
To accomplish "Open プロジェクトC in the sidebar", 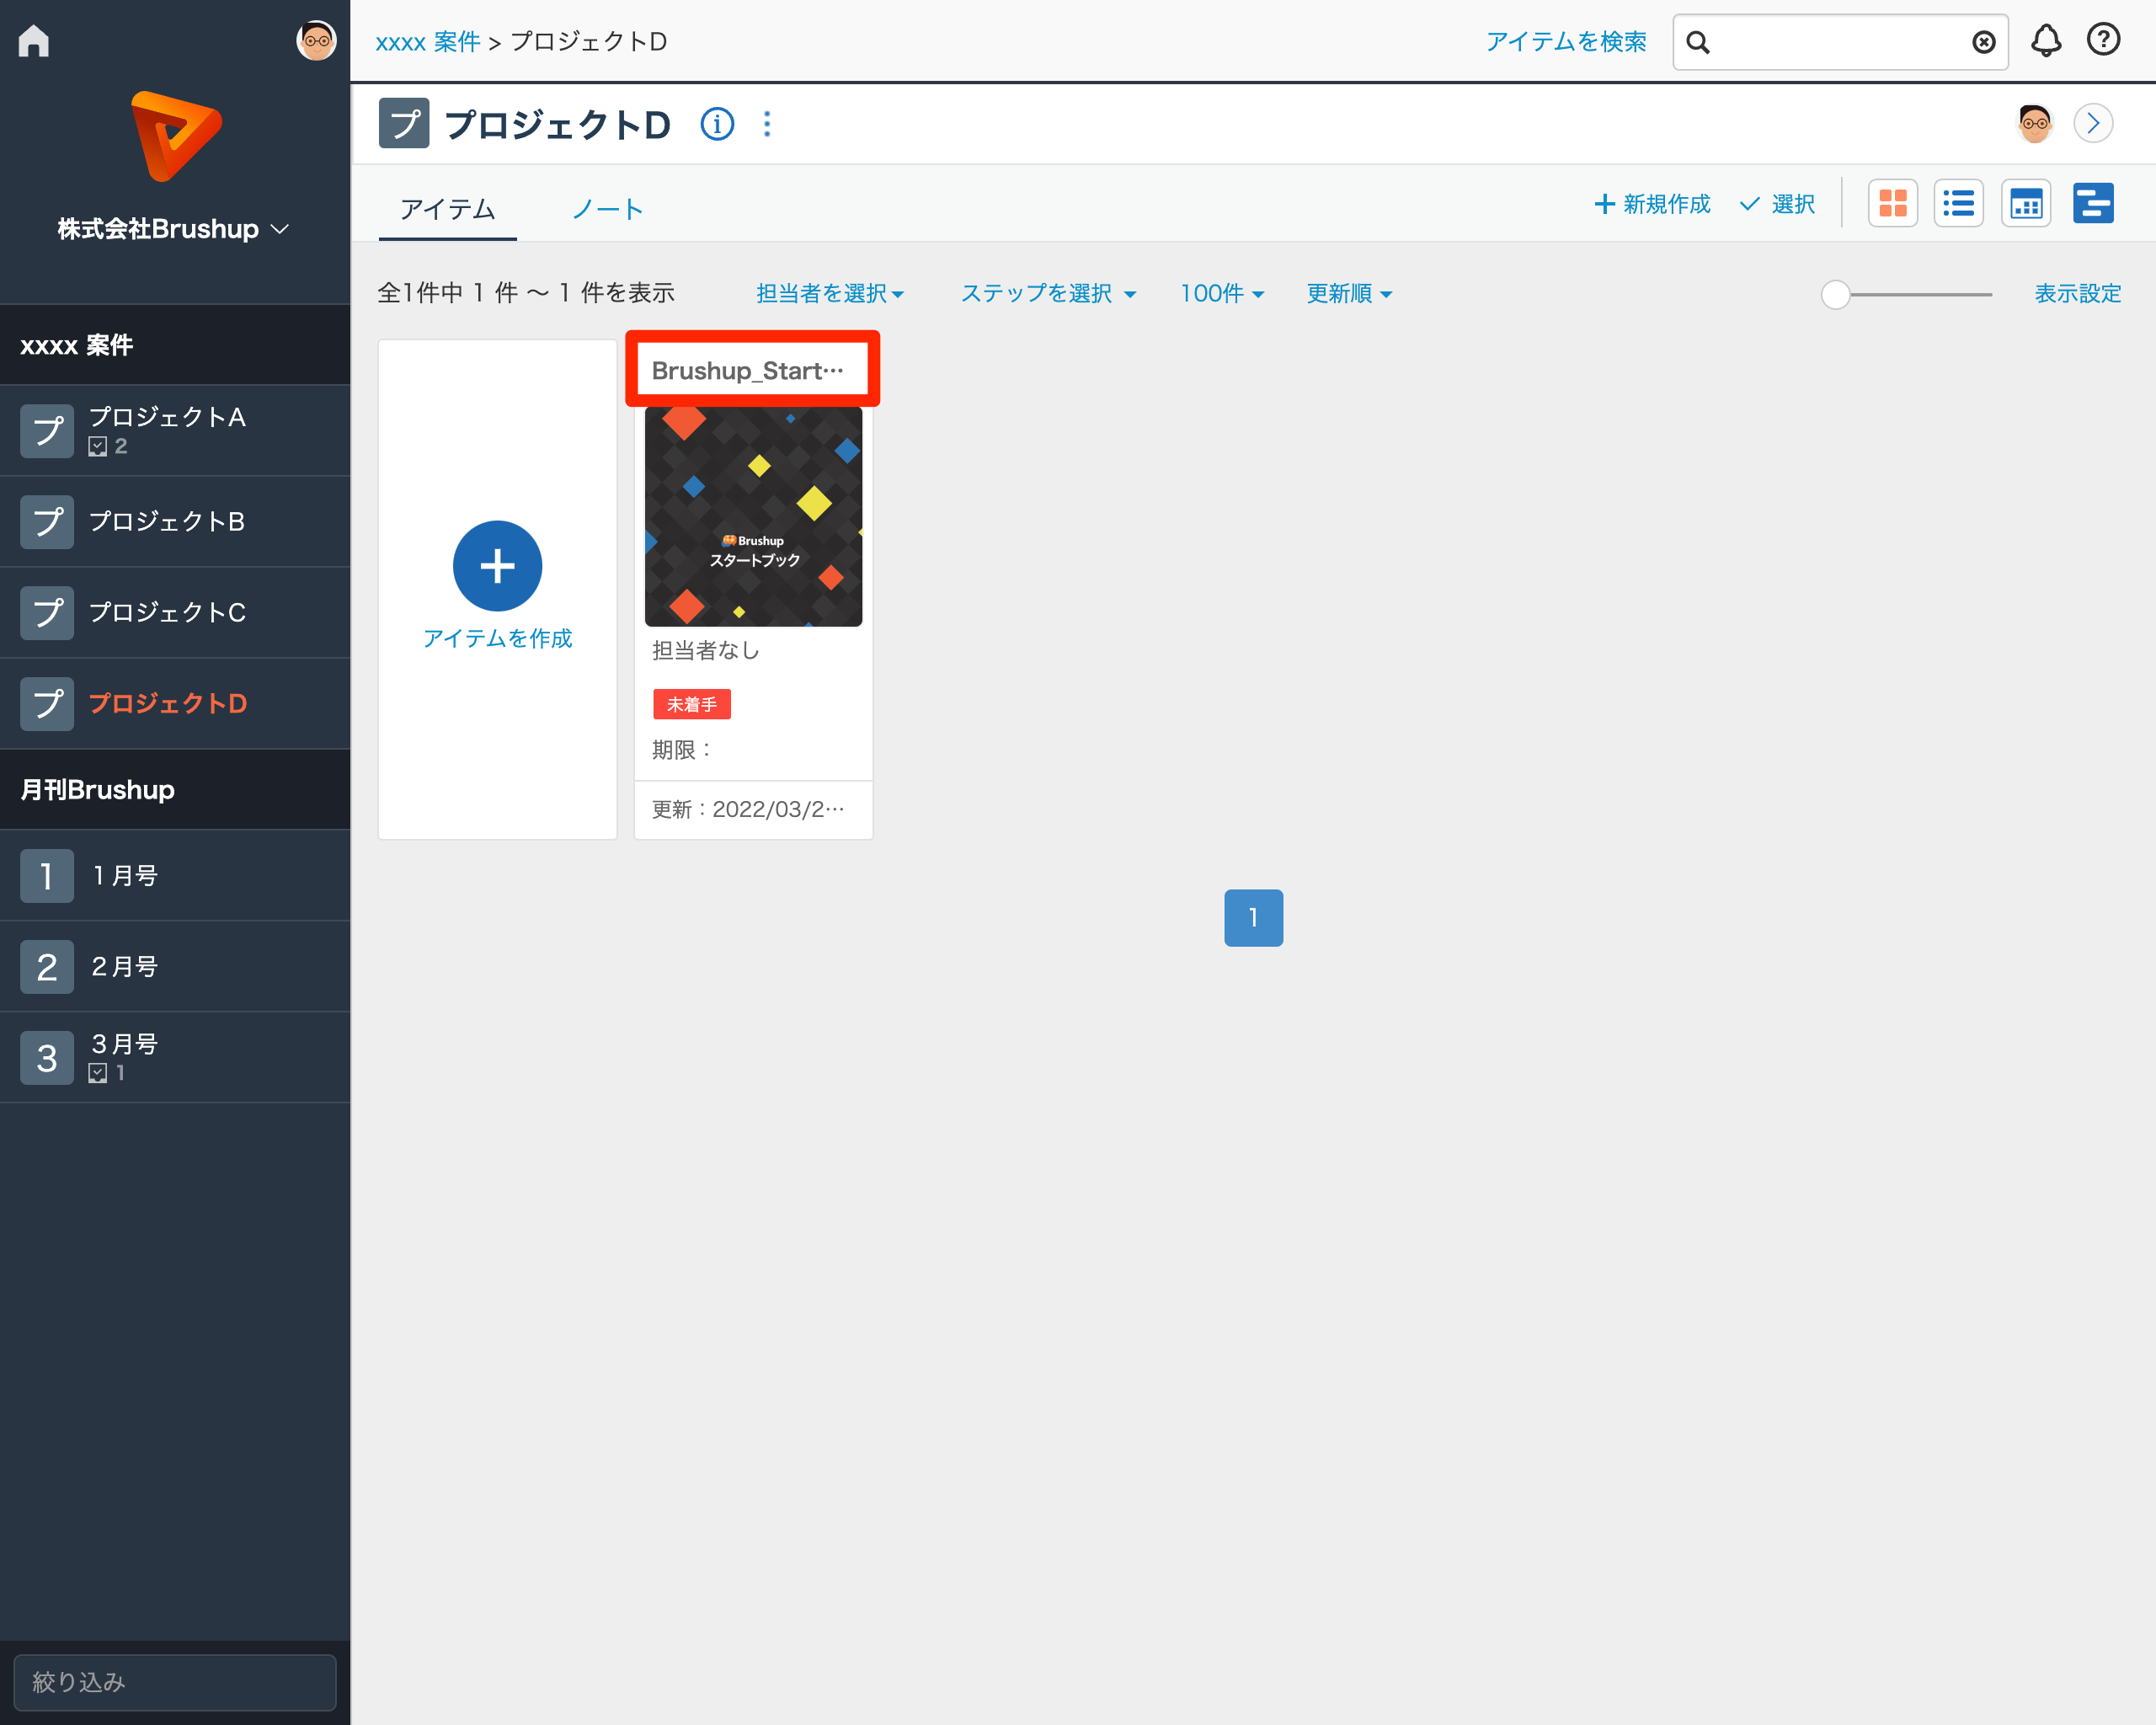I will pyautogui.click(x=175, y=613).
